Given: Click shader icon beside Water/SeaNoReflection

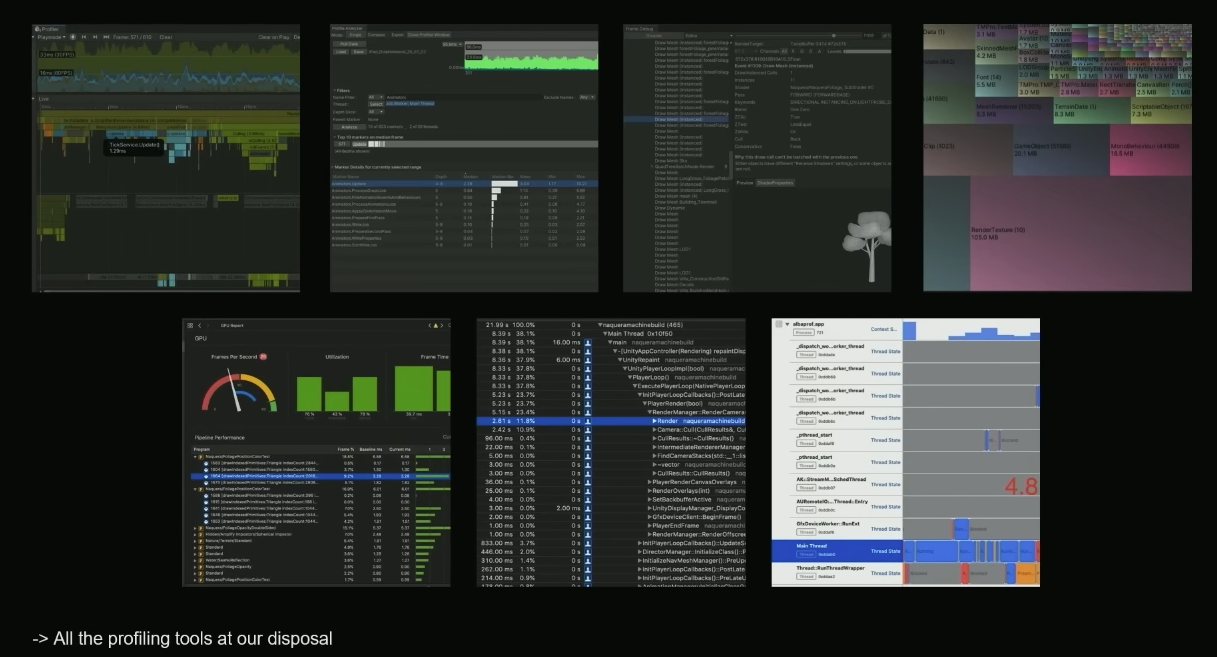Looking at the screenshot, I should pos(201,560).
